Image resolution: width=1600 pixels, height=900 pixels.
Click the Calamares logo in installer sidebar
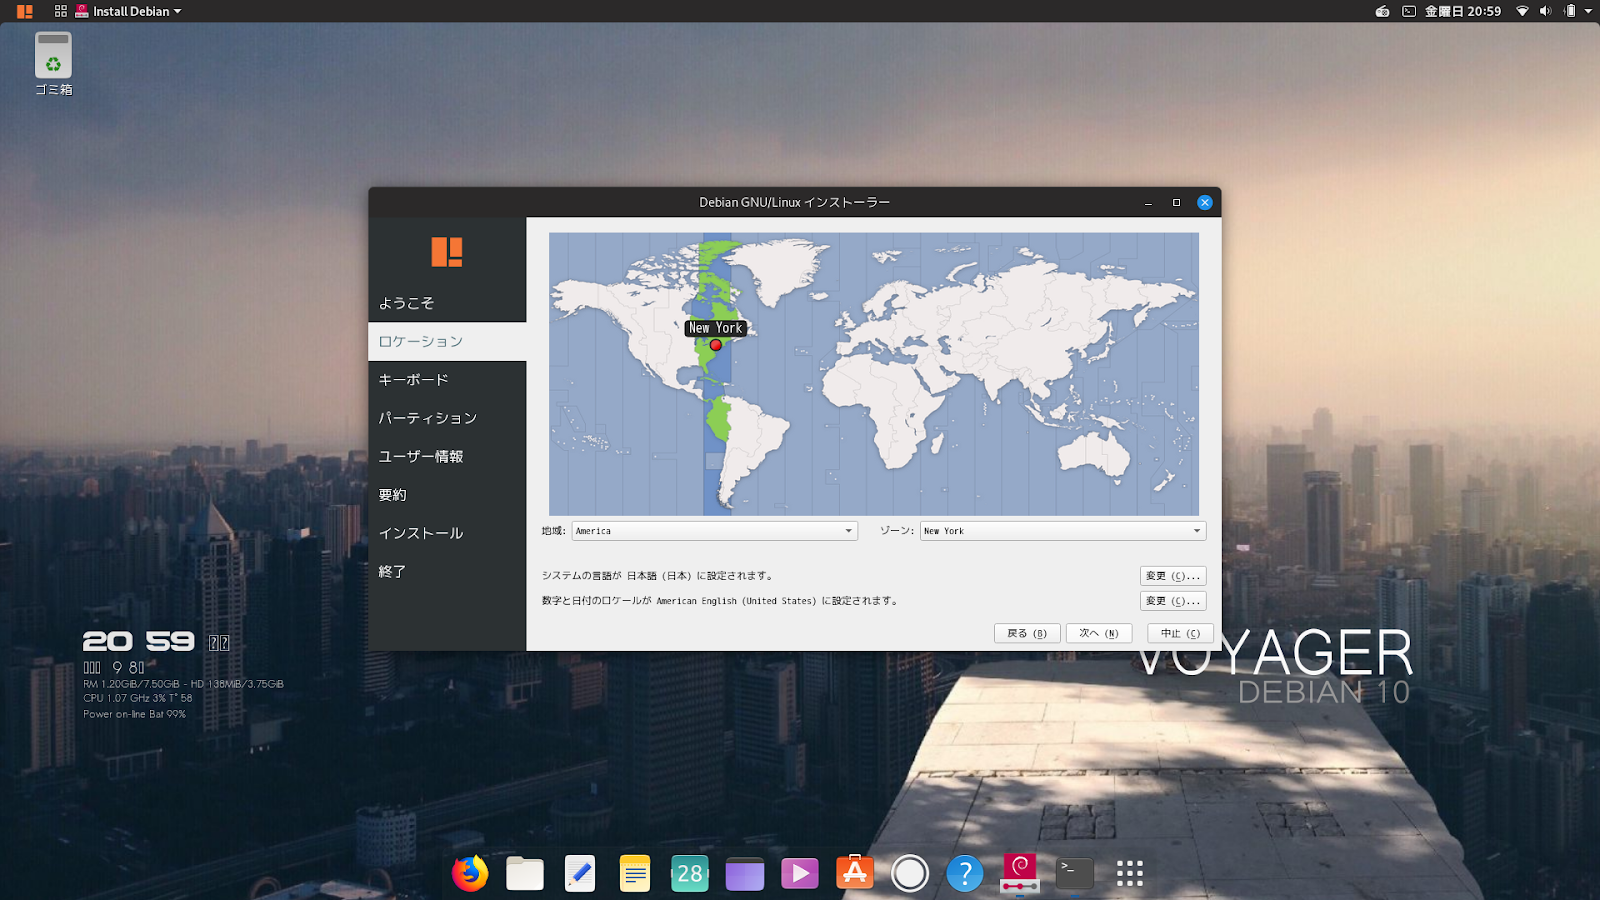click(447, 252)
